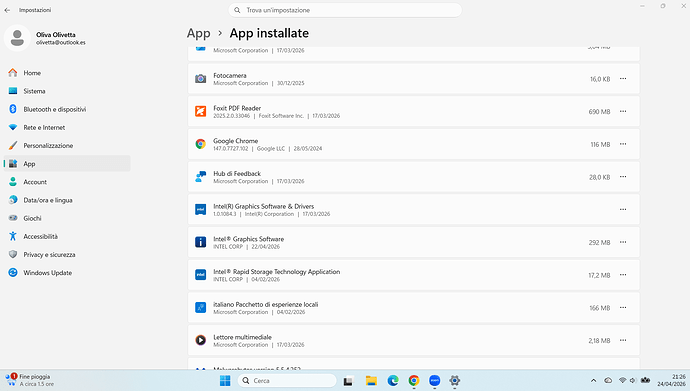This screenshot has width=690, height=391.
Task: Click the Lettore multimediale name text
Action: pyautogui.click(x=242, y=337)
